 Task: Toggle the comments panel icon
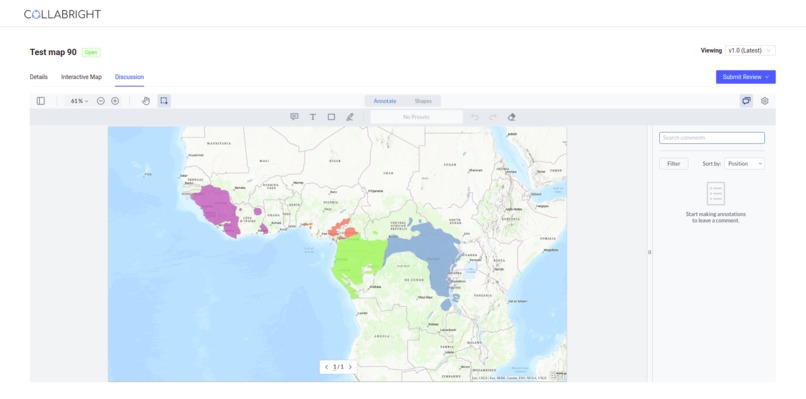point(746,101)
